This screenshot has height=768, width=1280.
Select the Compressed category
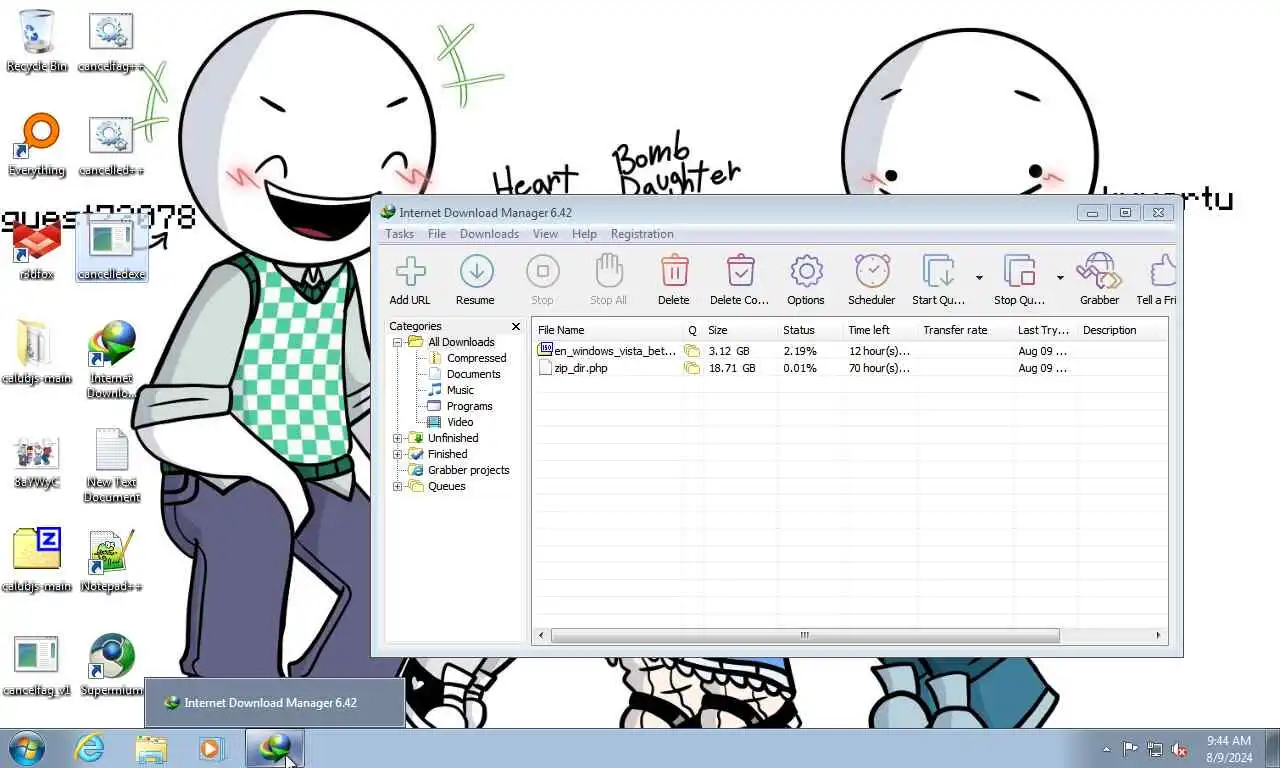[x=476, y=358]
